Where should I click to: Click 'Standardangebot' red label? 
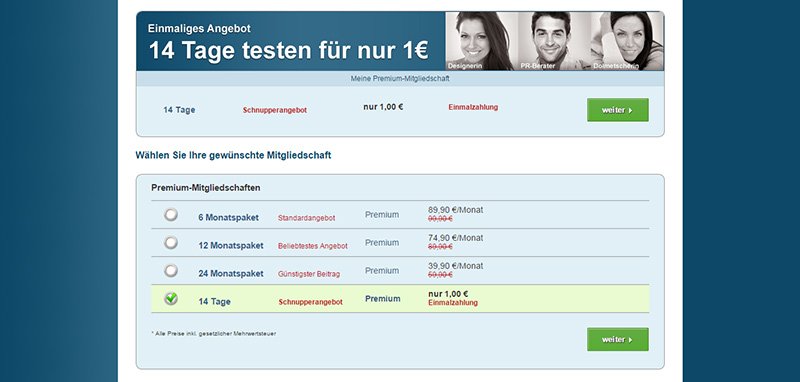coord(307,218)
